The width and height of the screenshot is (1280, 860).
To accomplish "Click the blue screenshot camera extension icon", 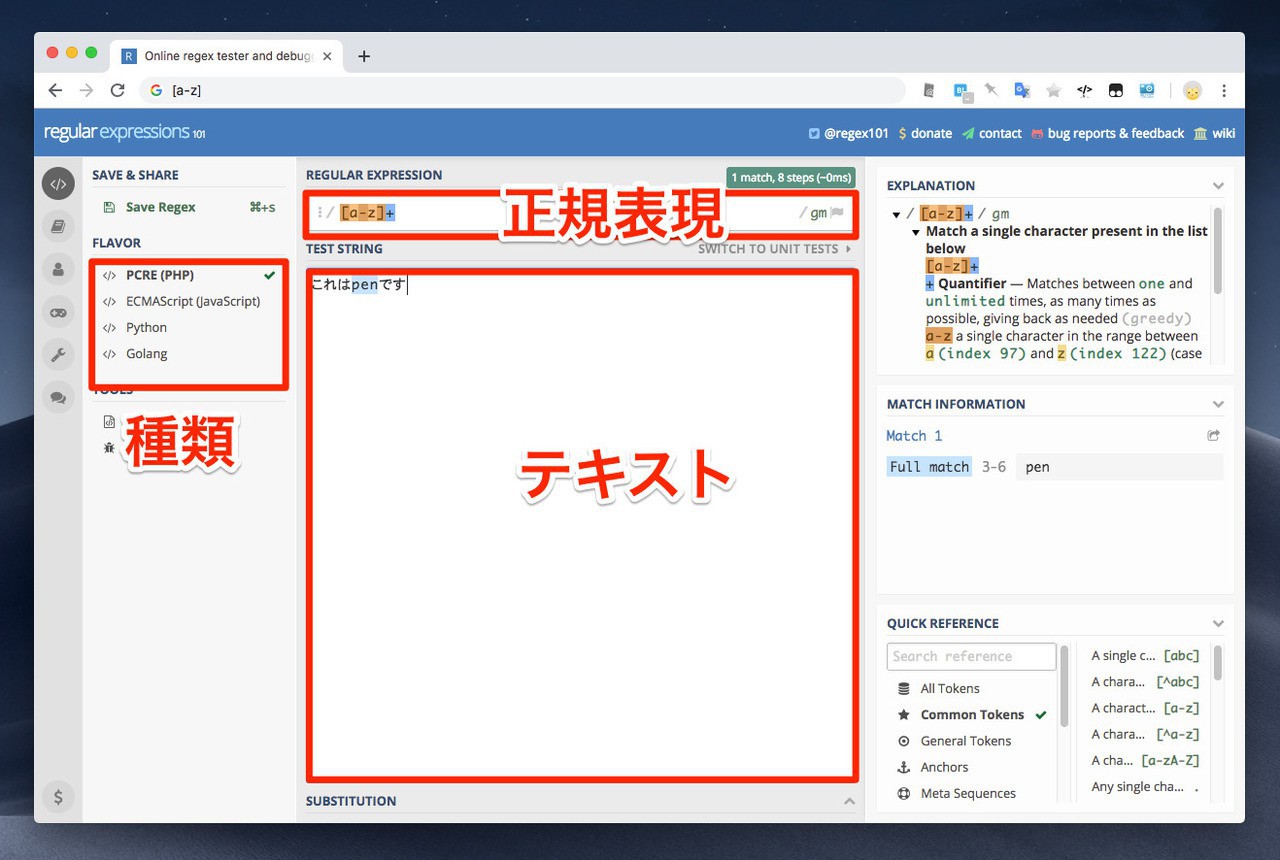I will coord(1146,90).
